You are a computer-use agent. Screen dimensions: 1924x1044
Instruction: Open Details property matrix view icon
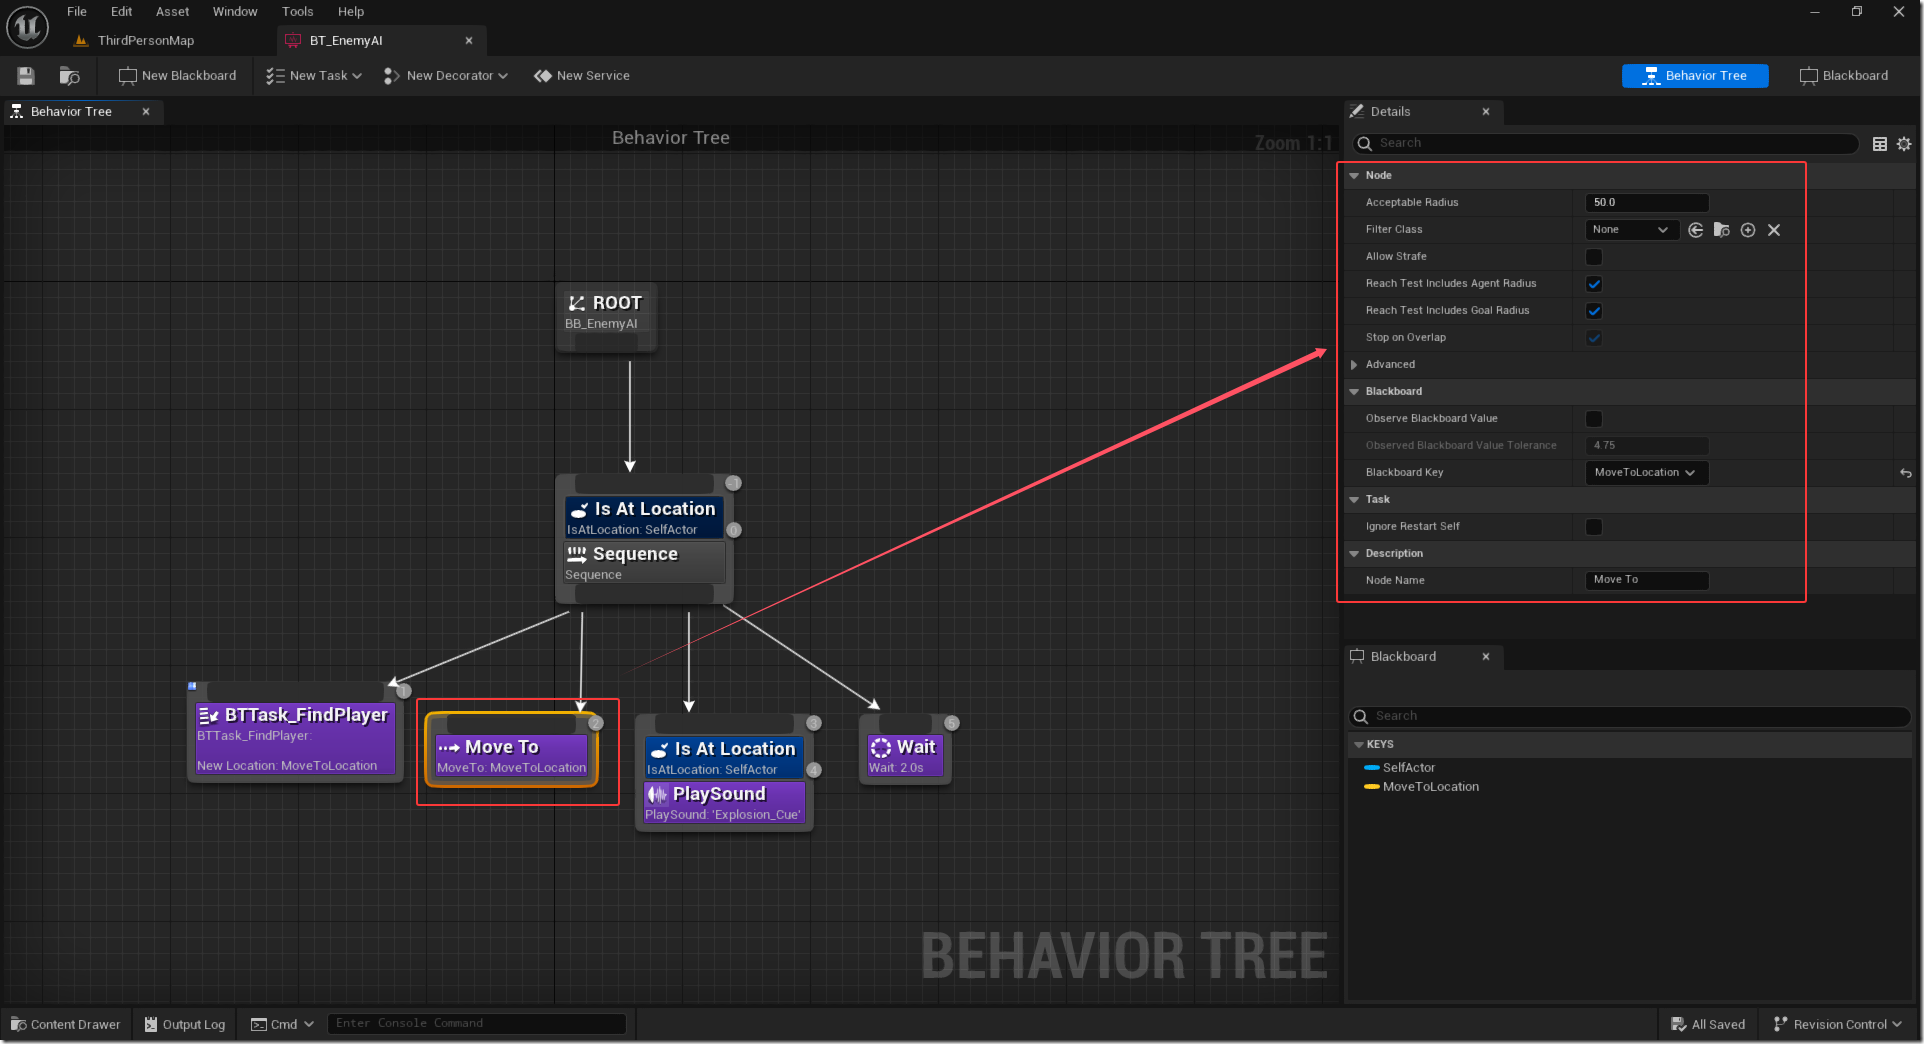coord(1880,144)
